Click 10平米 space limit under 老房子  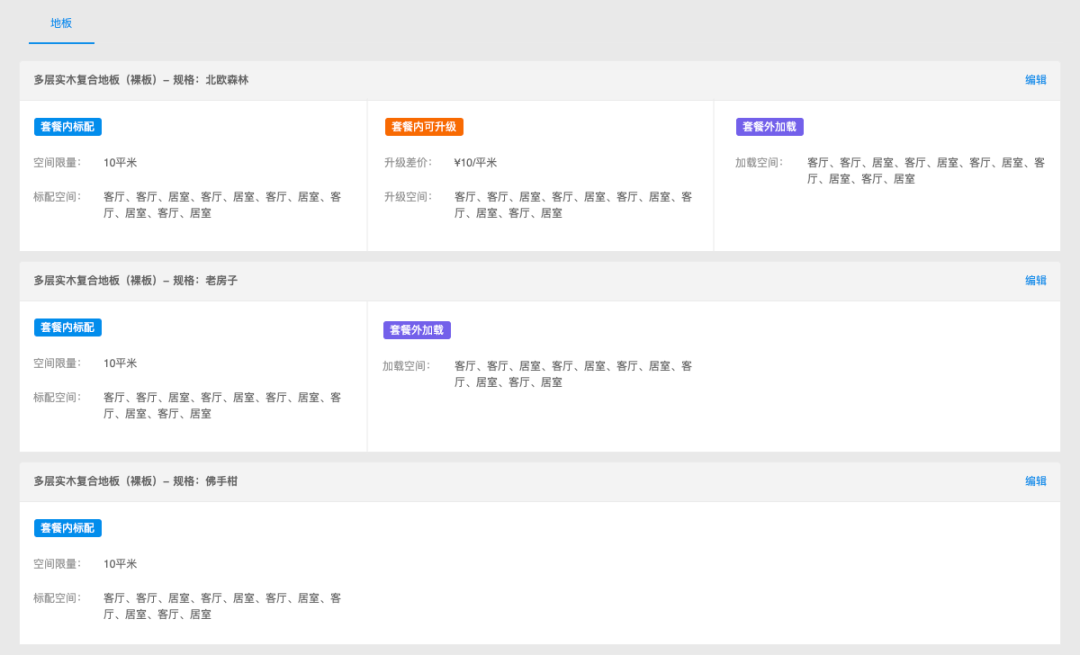[120, 363]
